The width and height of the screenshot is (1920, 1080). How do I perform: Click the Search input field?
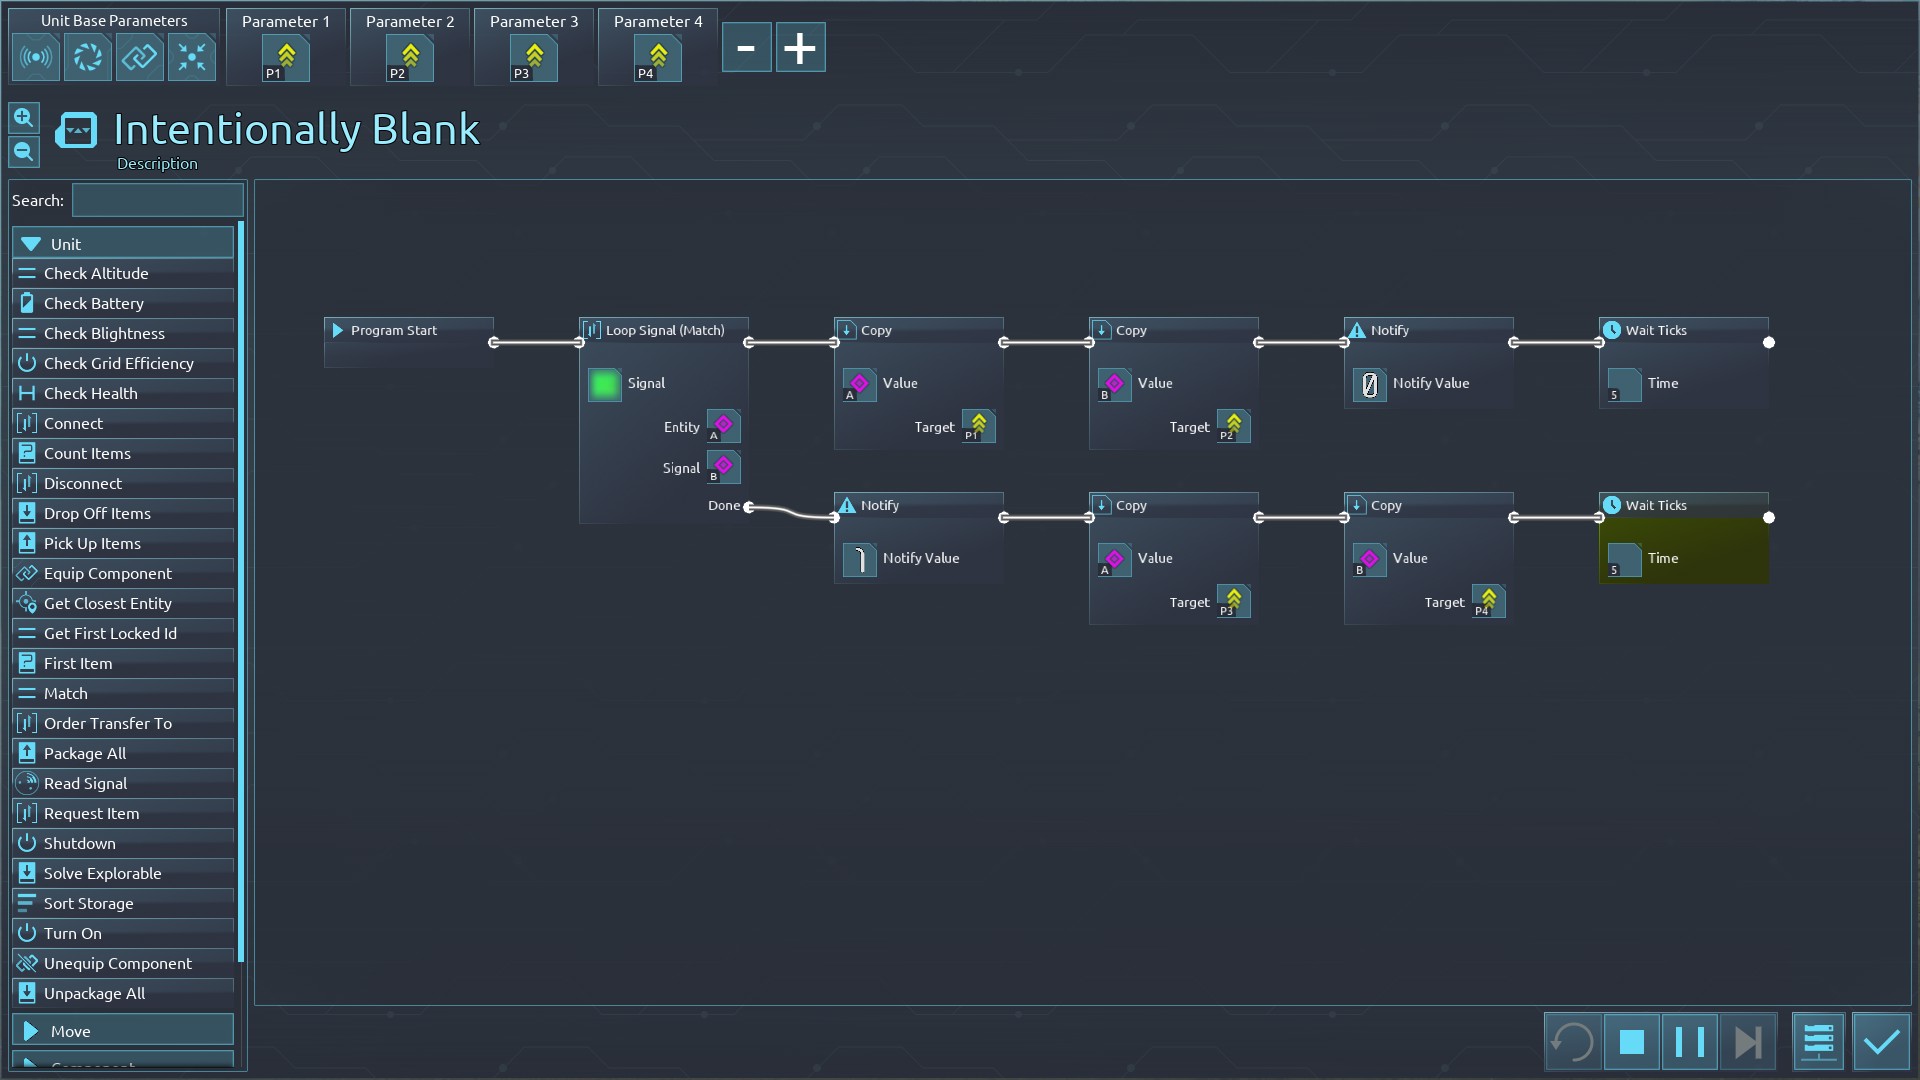(x=158, y=200)
